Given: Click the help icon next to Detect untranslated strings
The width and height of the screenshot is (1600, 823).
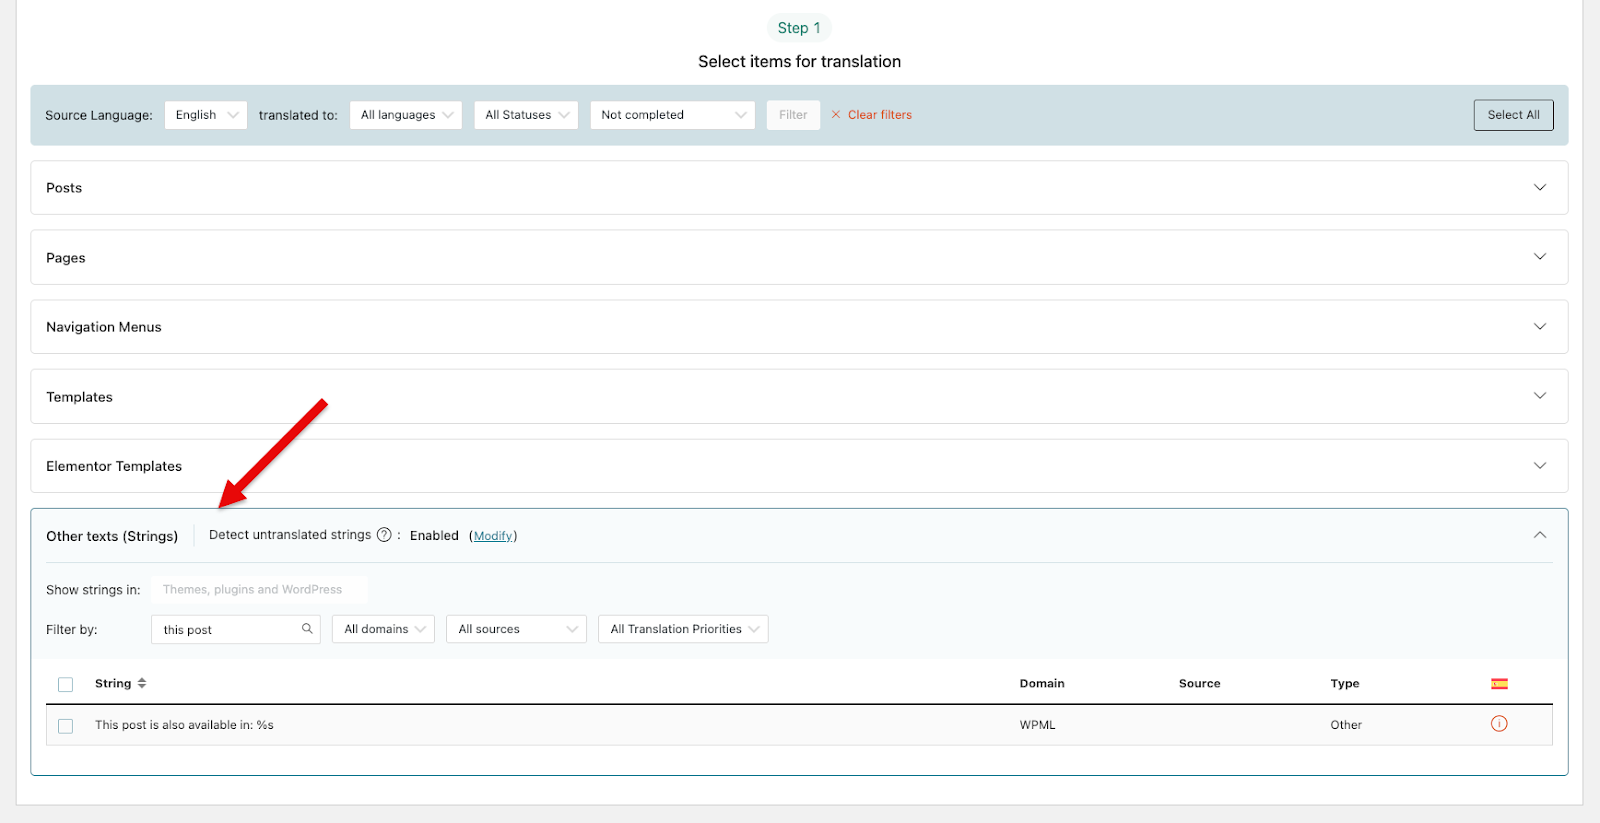Looking at the screenshot, I should (x=384, y=535).
